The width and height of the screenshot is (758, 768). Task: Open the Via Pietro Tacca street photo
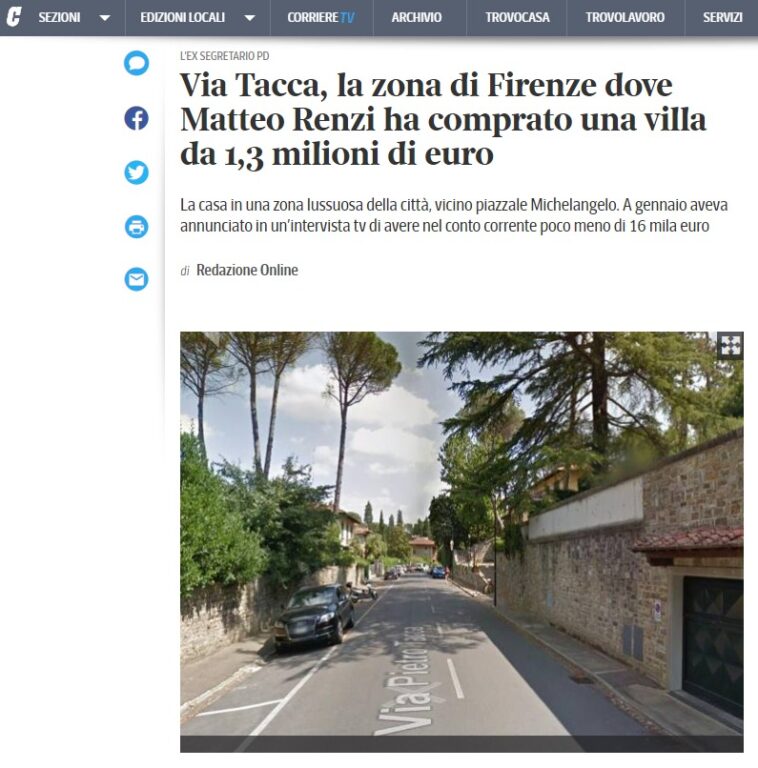click(x=462, y=542)
